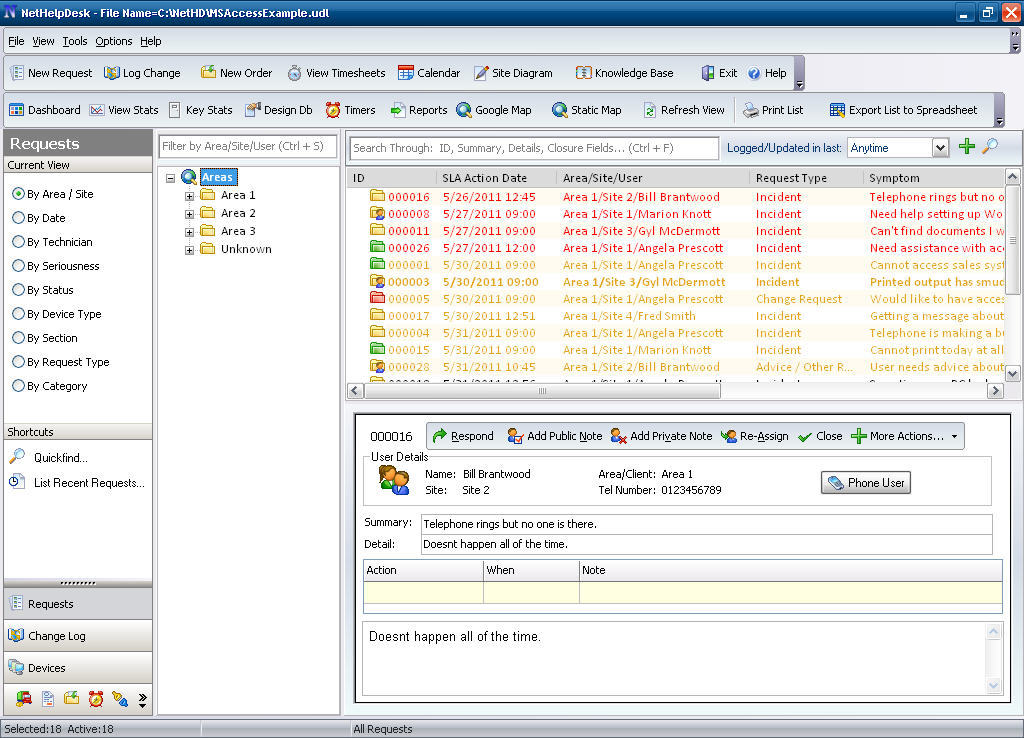The width and height of the screenshot is (1024, 738).
Task: Expand the Area 3 tree node
Action: (x=189, y=232)
